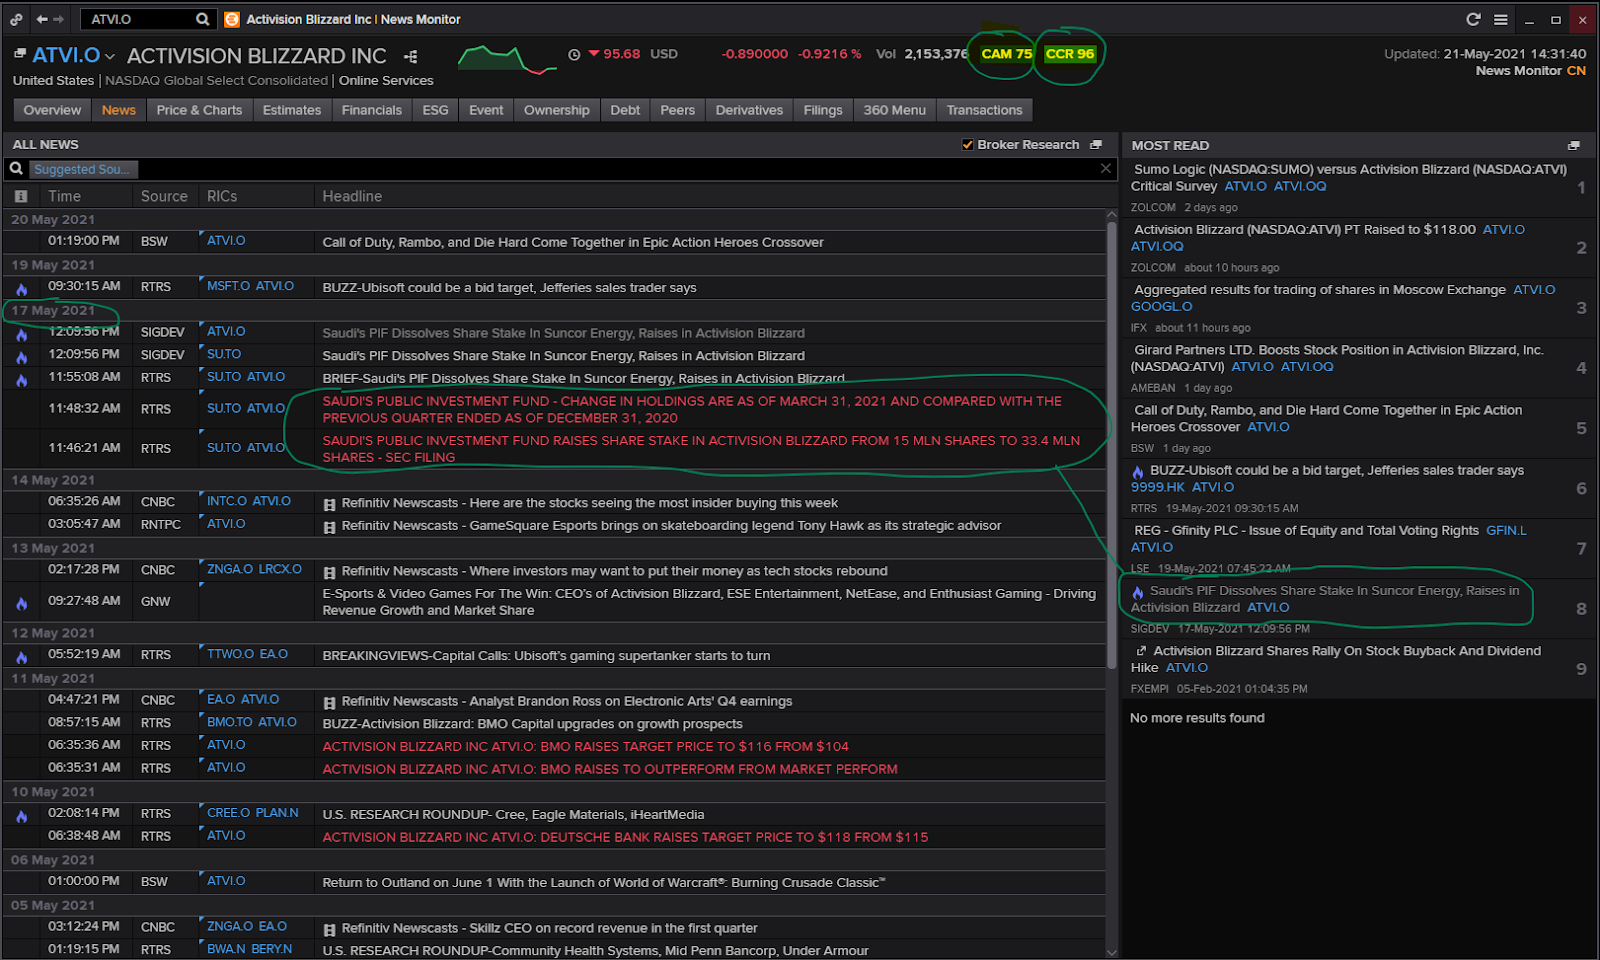
Task: Go forward with the right arrow icon
Action: [x=59, y=19]
